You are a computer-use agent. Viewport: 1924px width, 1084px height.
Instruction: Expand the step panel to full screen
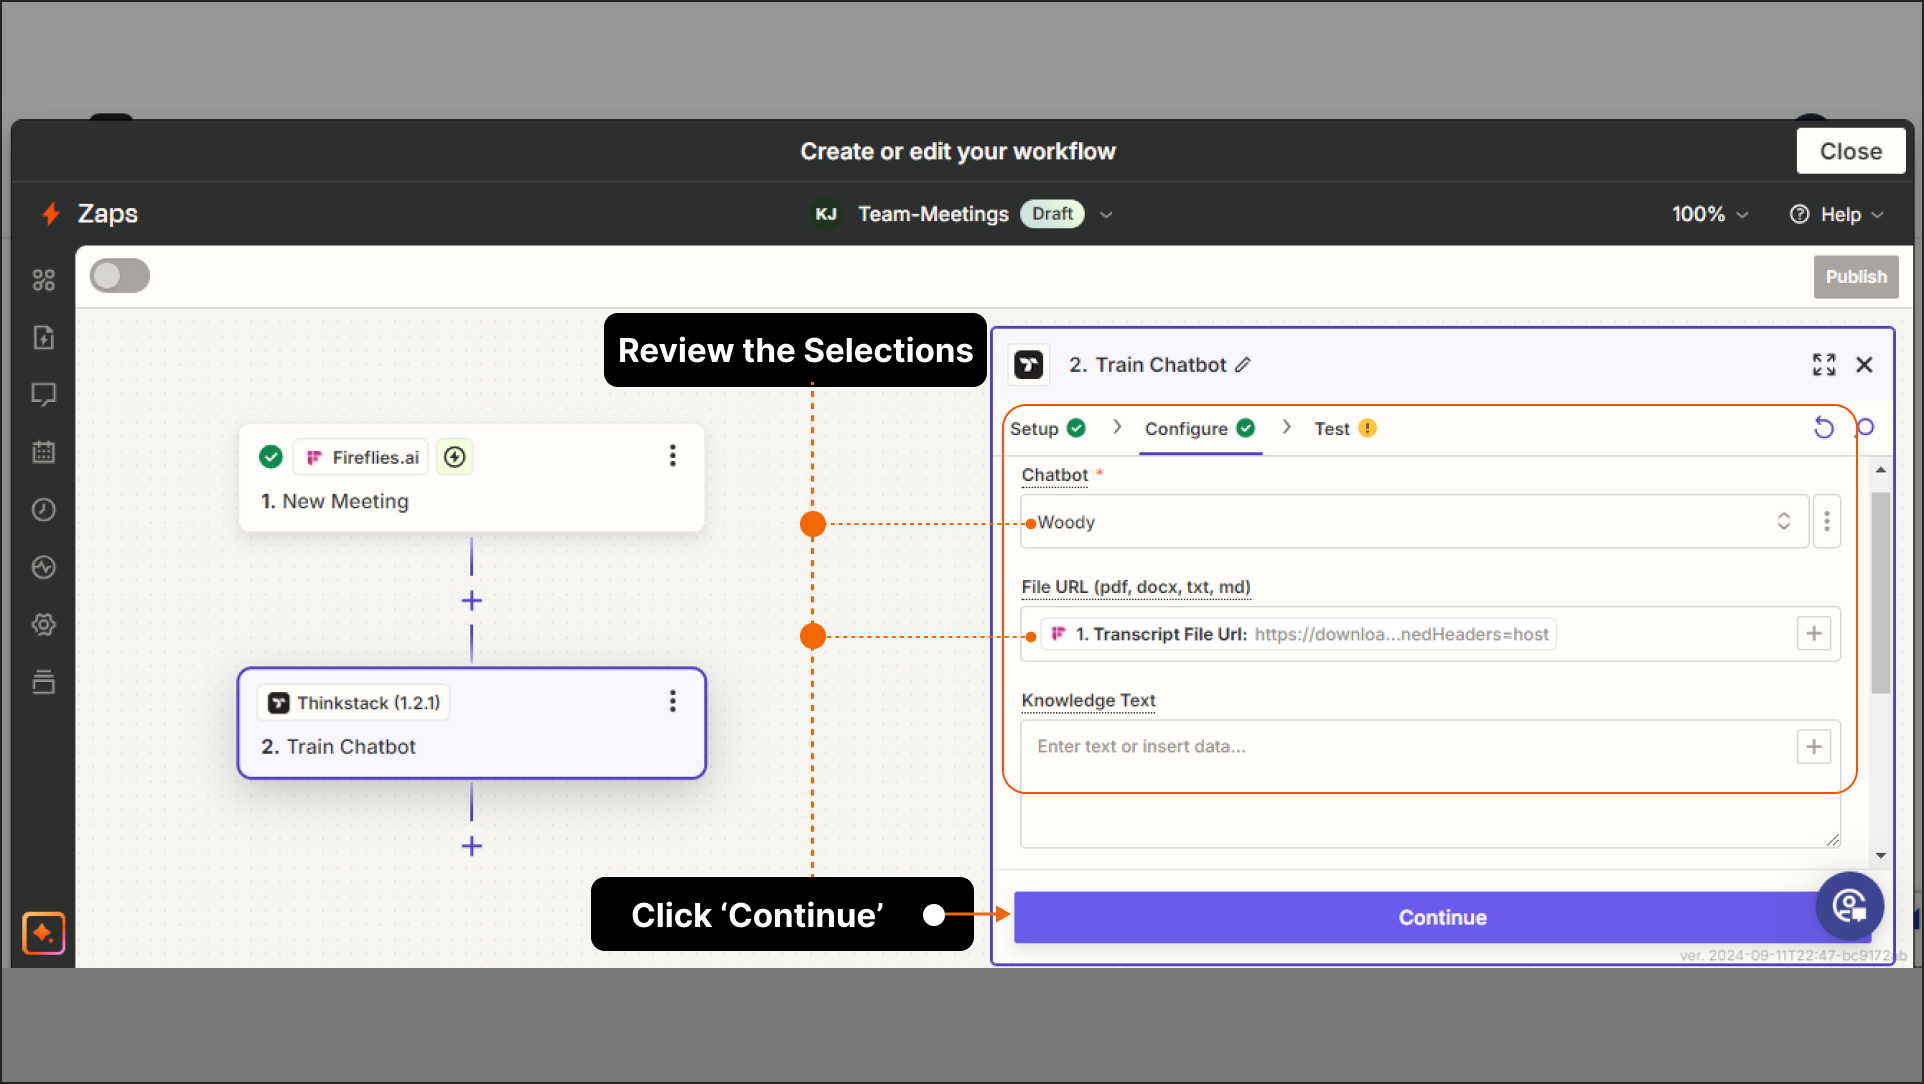pos(1824,365)
